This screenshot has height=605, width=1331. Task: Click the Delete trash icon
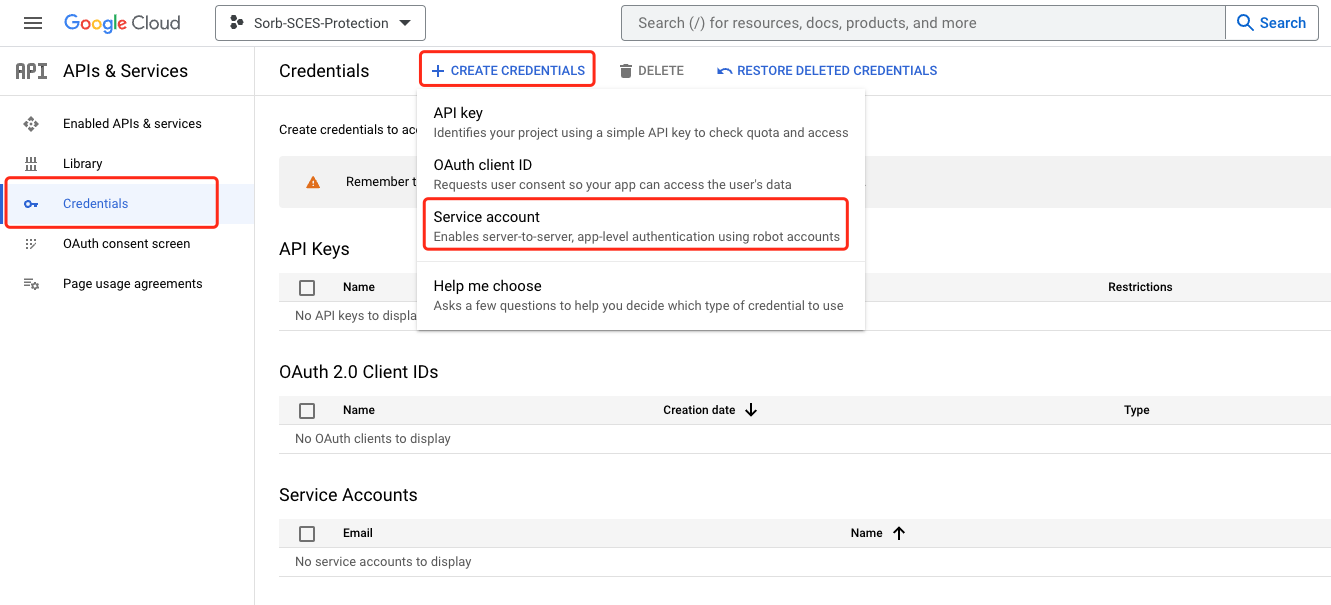[x=624, y=70]
